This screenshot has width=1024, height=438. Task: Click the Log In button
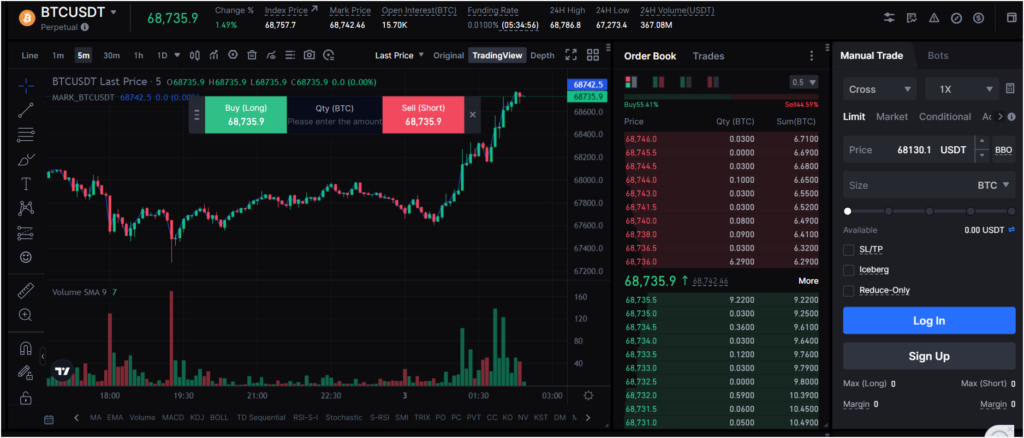tap(929, 321)
